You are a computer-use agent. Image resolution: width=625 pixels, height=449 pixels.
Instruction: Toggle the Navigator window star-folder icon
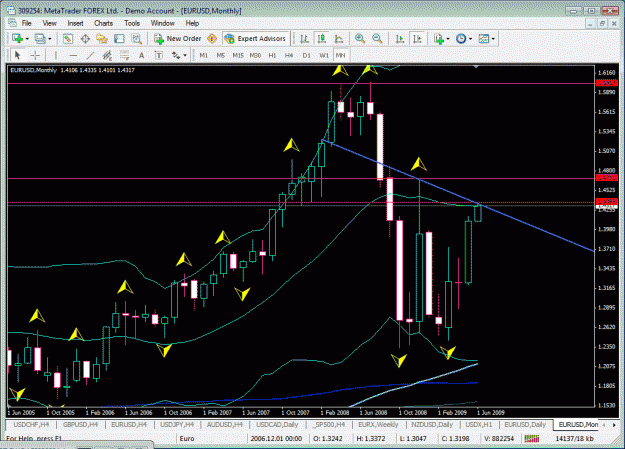point(102,39)
